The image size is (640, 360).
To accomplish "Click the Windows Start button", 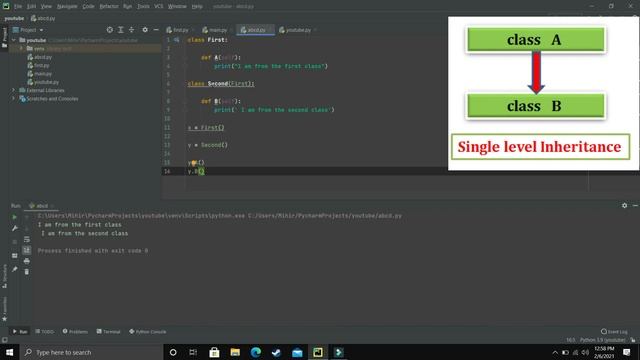I will 9,352.
